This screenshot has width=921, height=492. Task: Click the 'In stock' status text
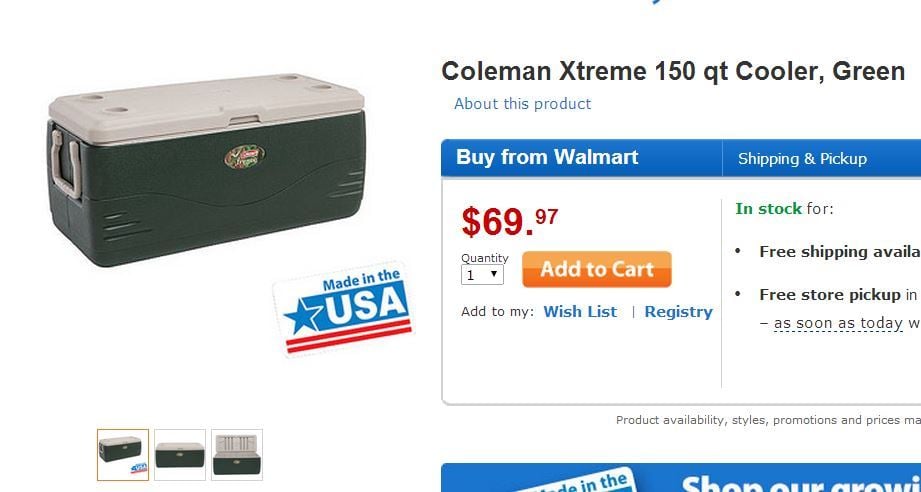point(768,209)
